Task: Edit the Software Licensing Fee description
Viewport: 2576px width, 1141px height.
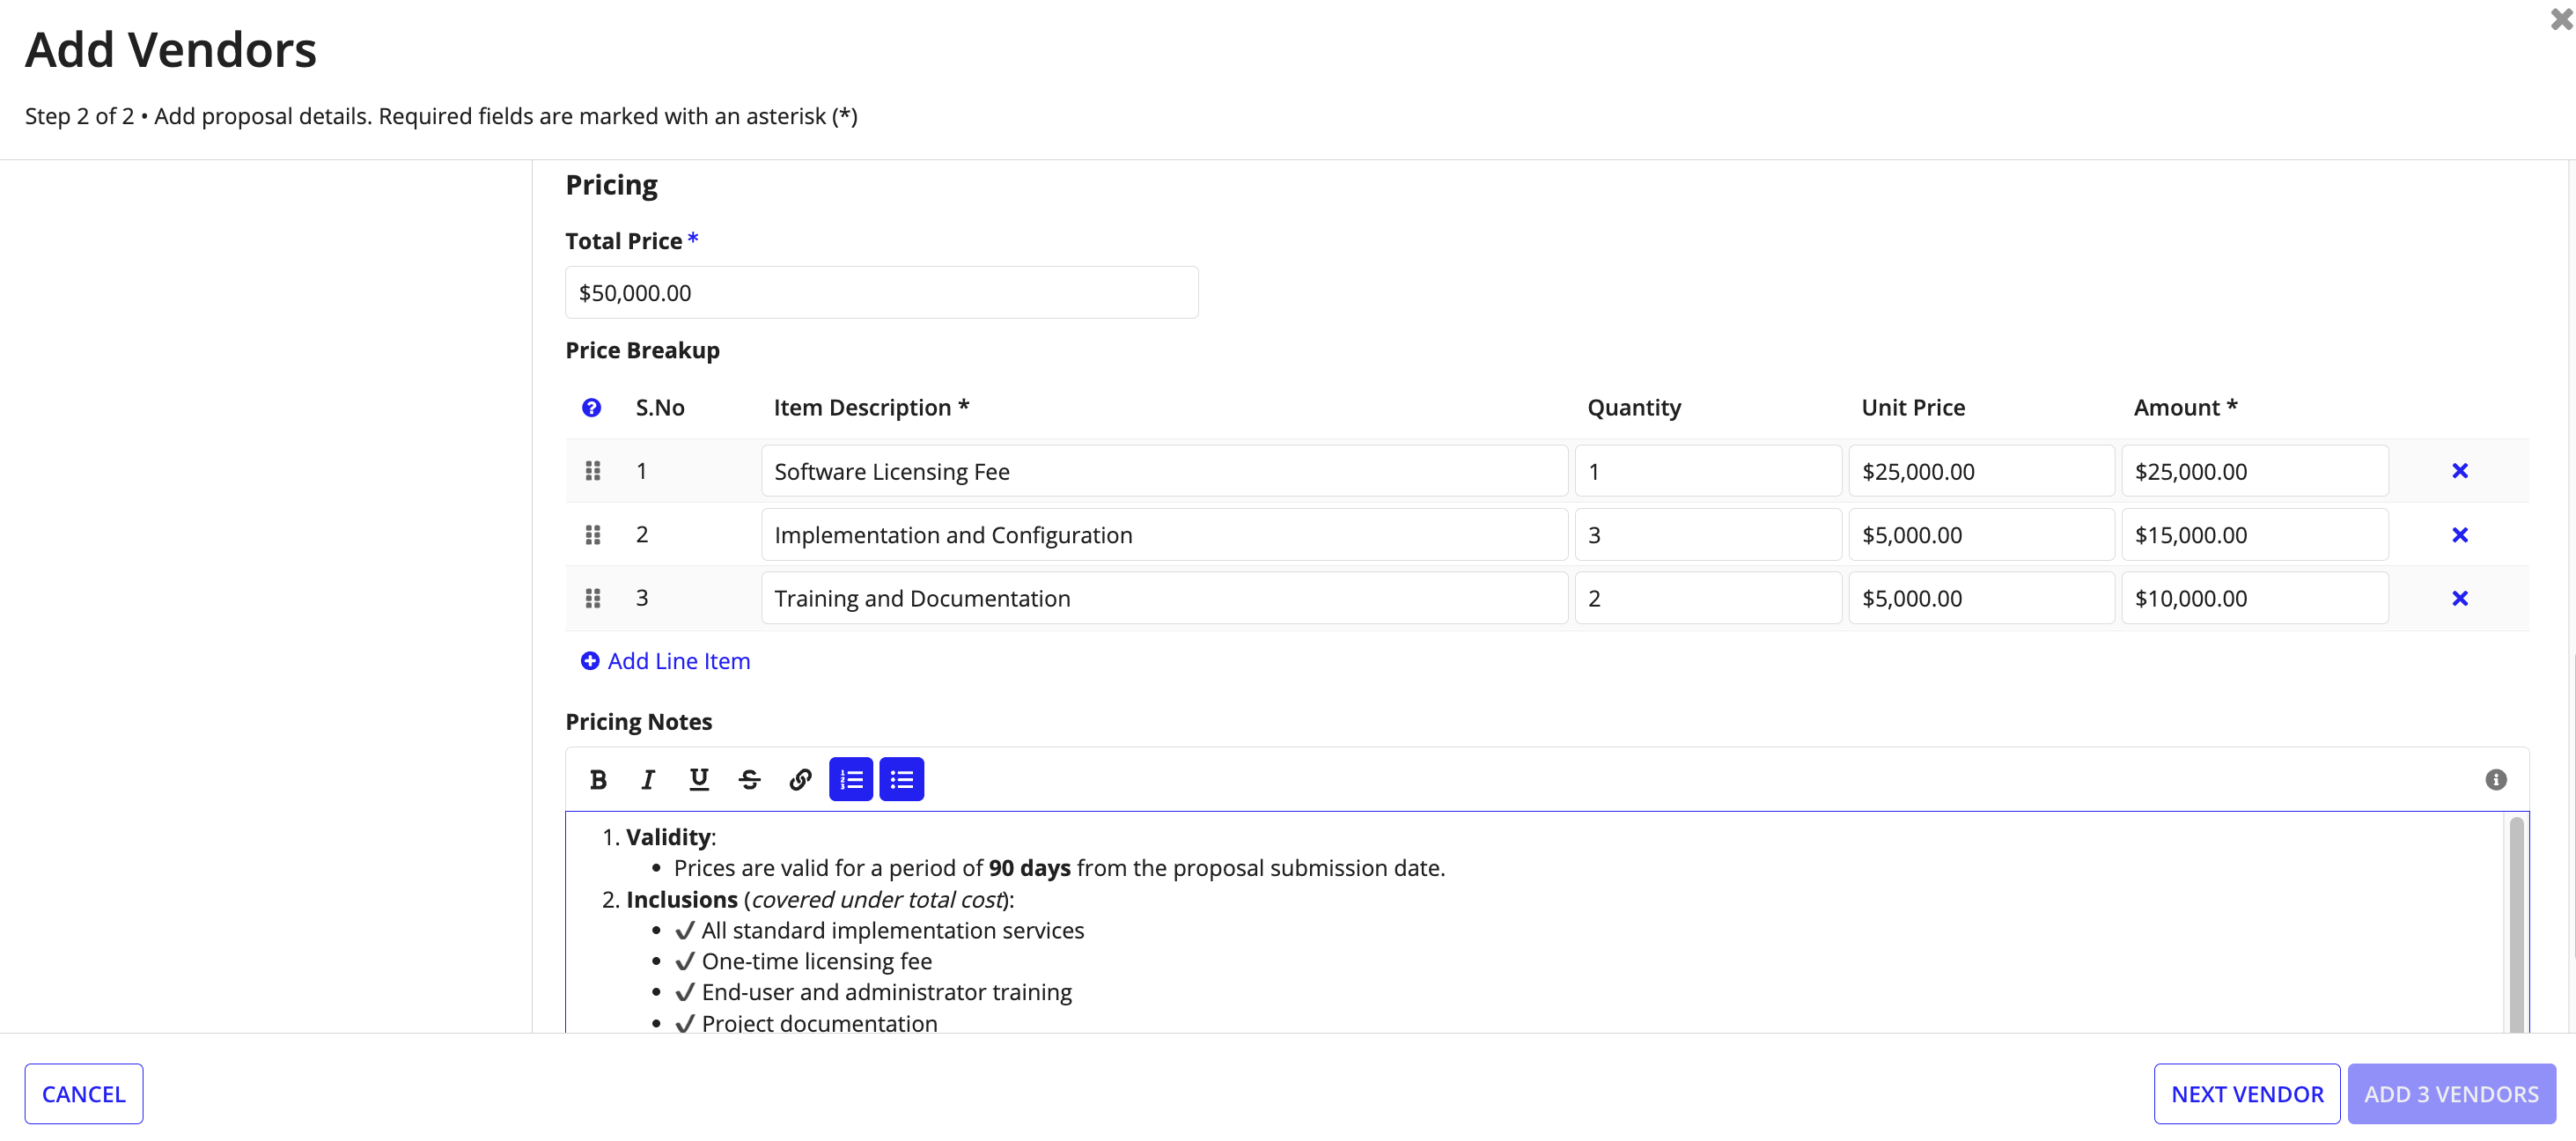Action: 1164,471
